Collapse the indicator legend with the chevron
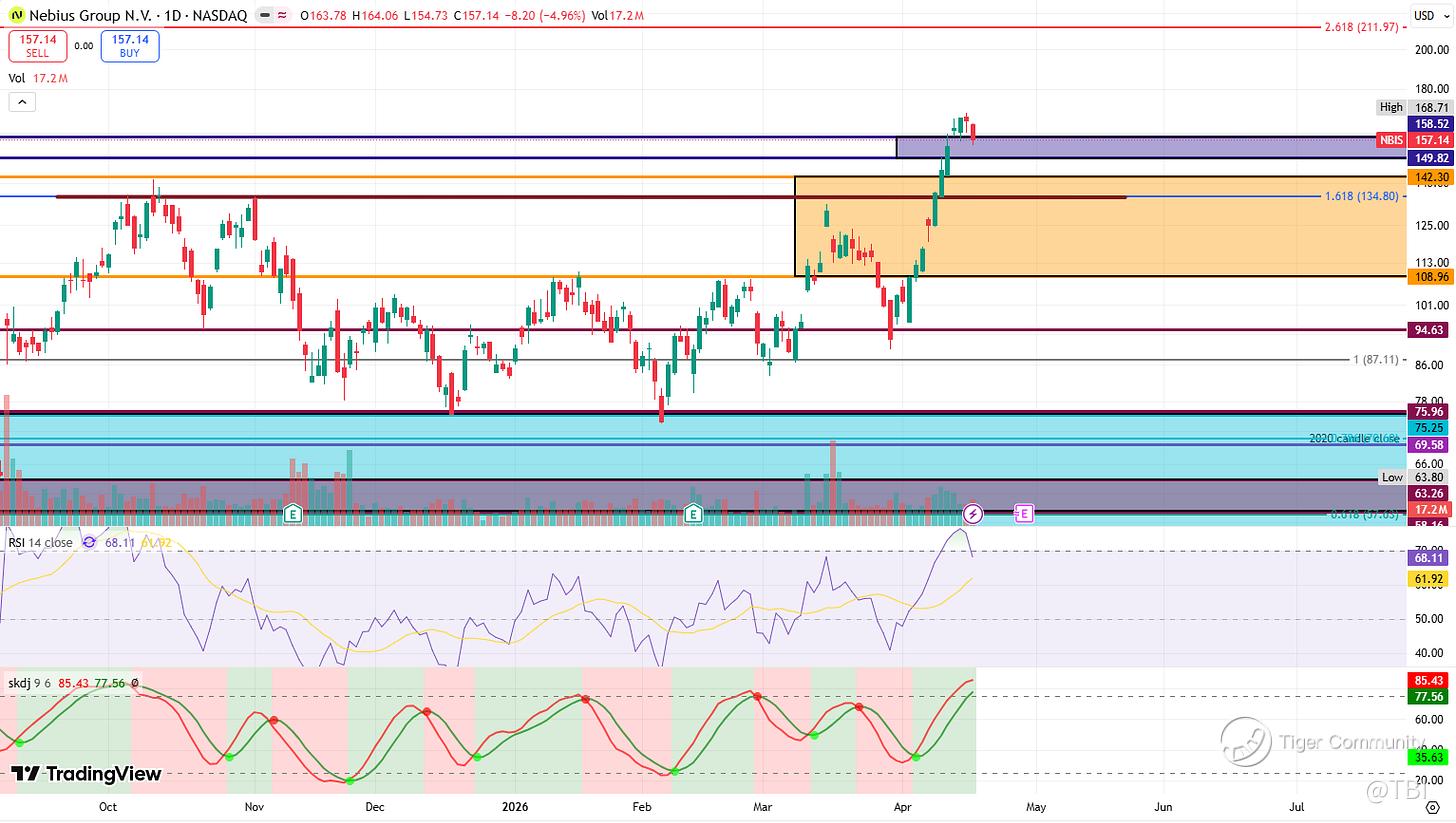 (x=22, y=101)
